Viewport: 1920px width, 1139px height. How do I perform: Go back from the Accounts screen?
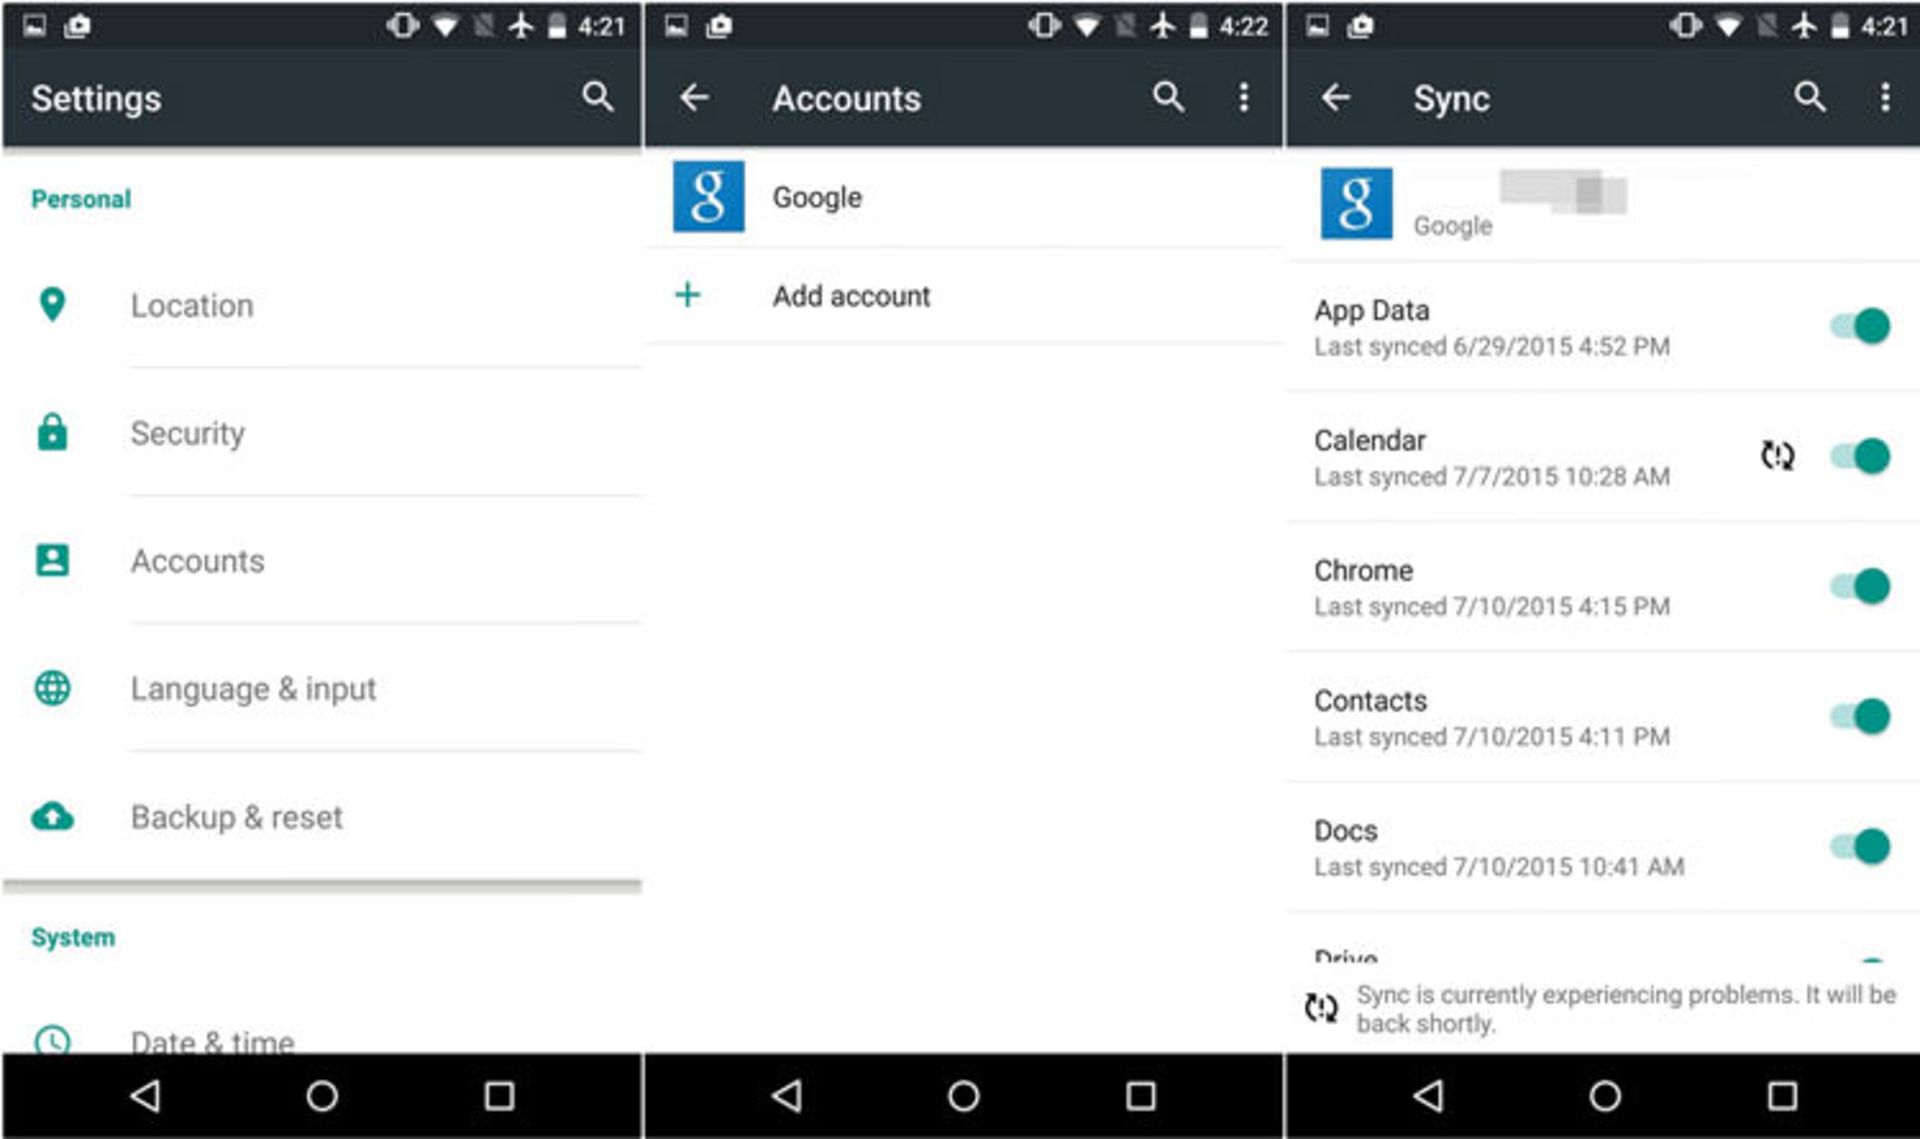[694, 97]
